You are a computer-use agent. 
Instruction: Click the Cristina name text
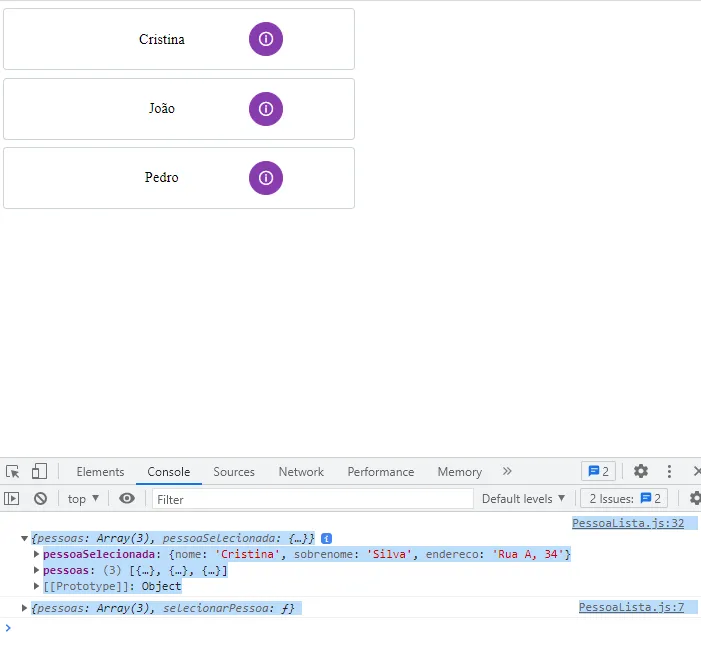pyautogui.click(x=161, y=39)
